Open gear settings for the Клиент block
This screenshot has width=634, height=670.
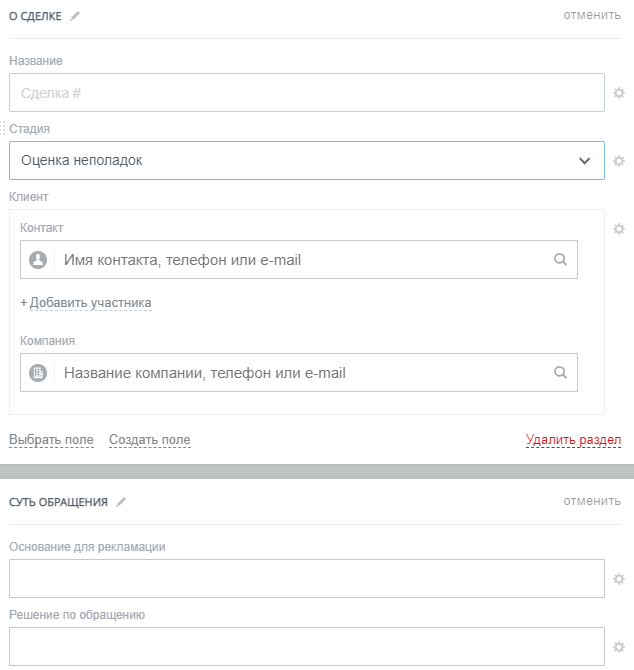pos(619,229)
